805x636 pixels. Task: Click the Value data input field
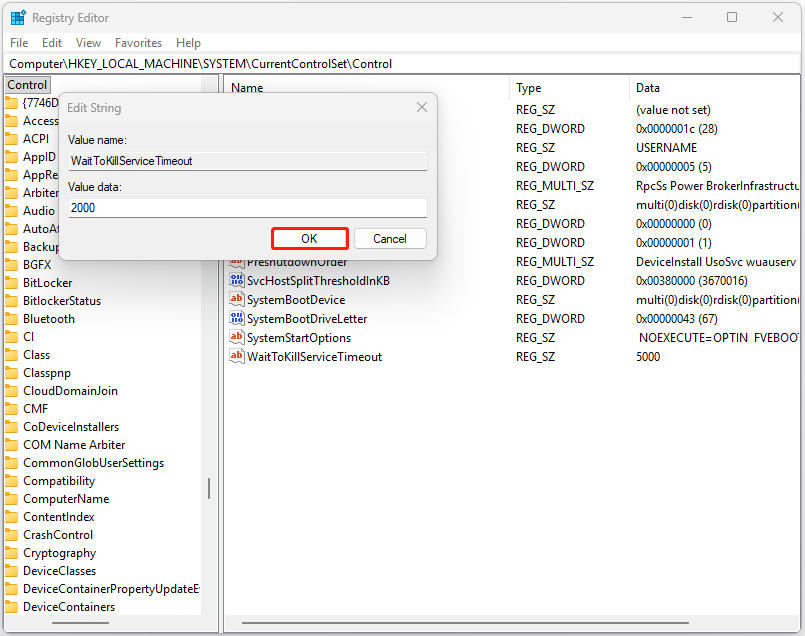point(247,208)
